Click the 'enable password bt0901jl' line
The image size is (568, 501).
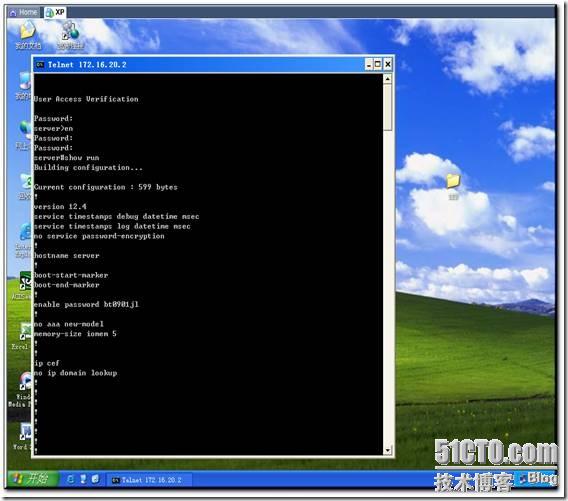pyautogui.click(x=86, y=305)
